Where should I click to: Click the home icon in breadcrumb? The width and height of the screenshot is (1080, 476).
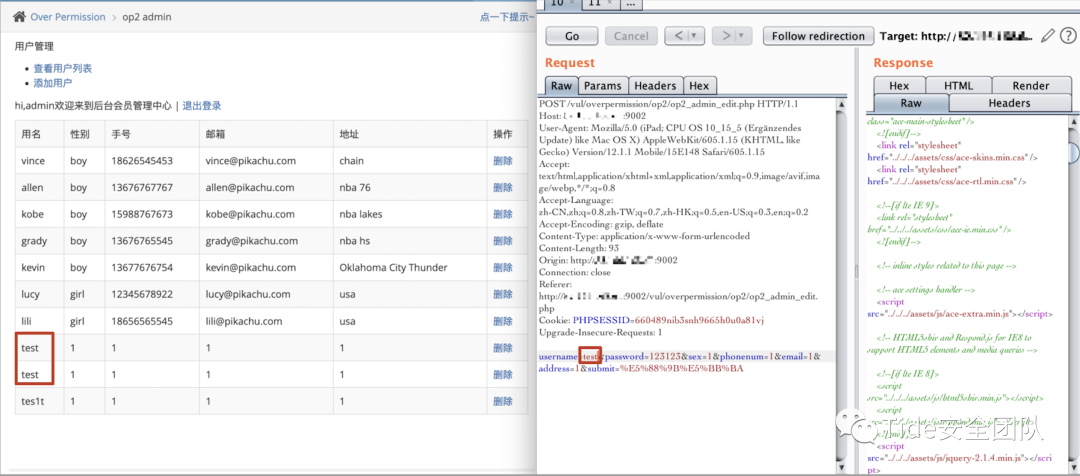[19, 17]
